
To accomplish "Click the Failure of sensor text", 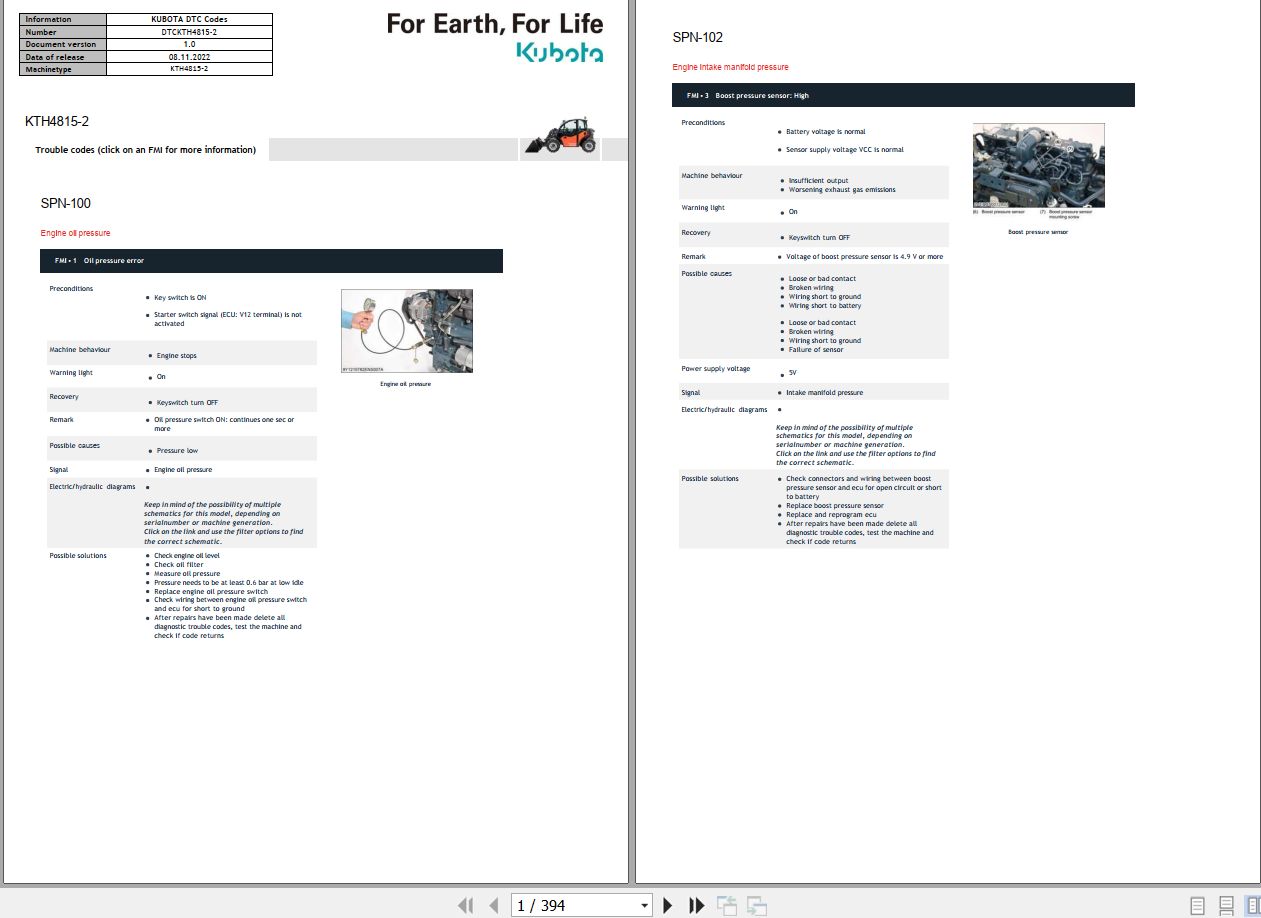I will coord(816,350).
